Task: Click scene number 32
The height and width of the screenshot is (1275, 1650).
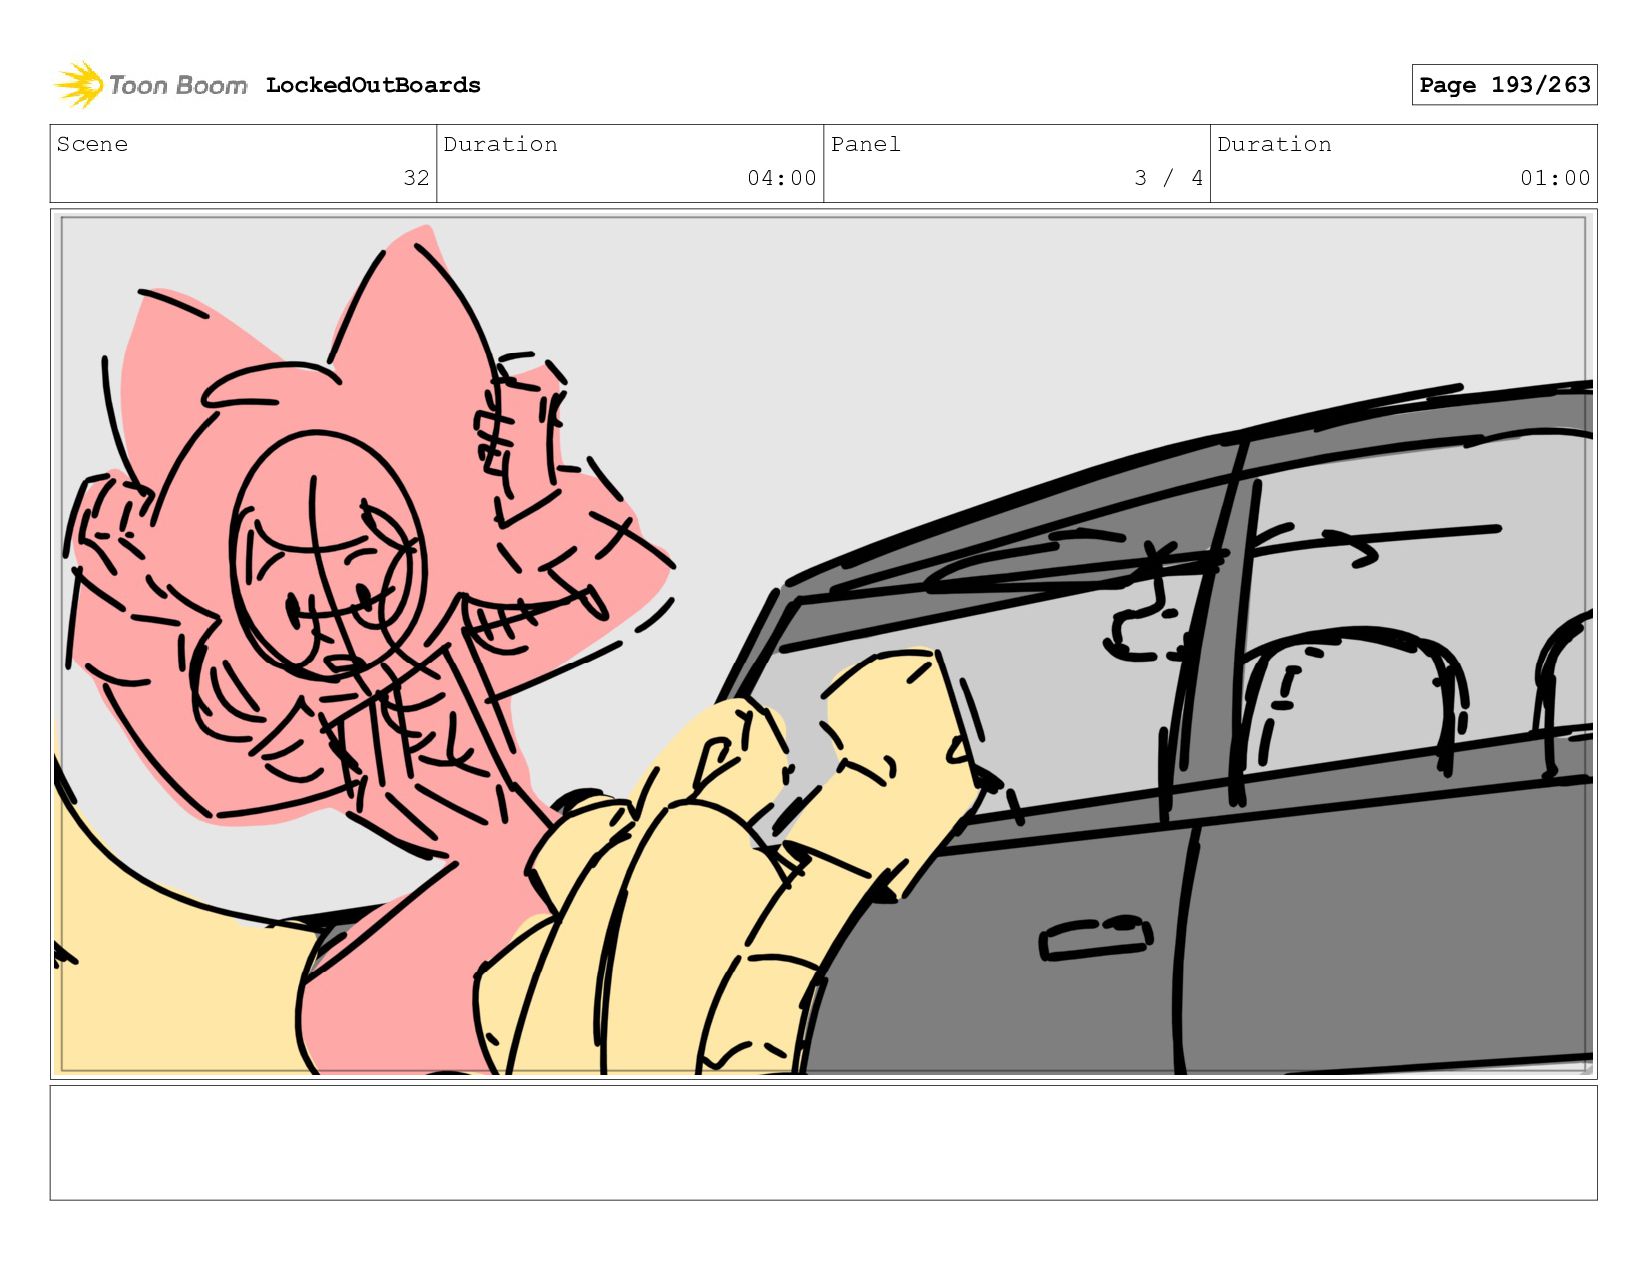Action: 416,178
